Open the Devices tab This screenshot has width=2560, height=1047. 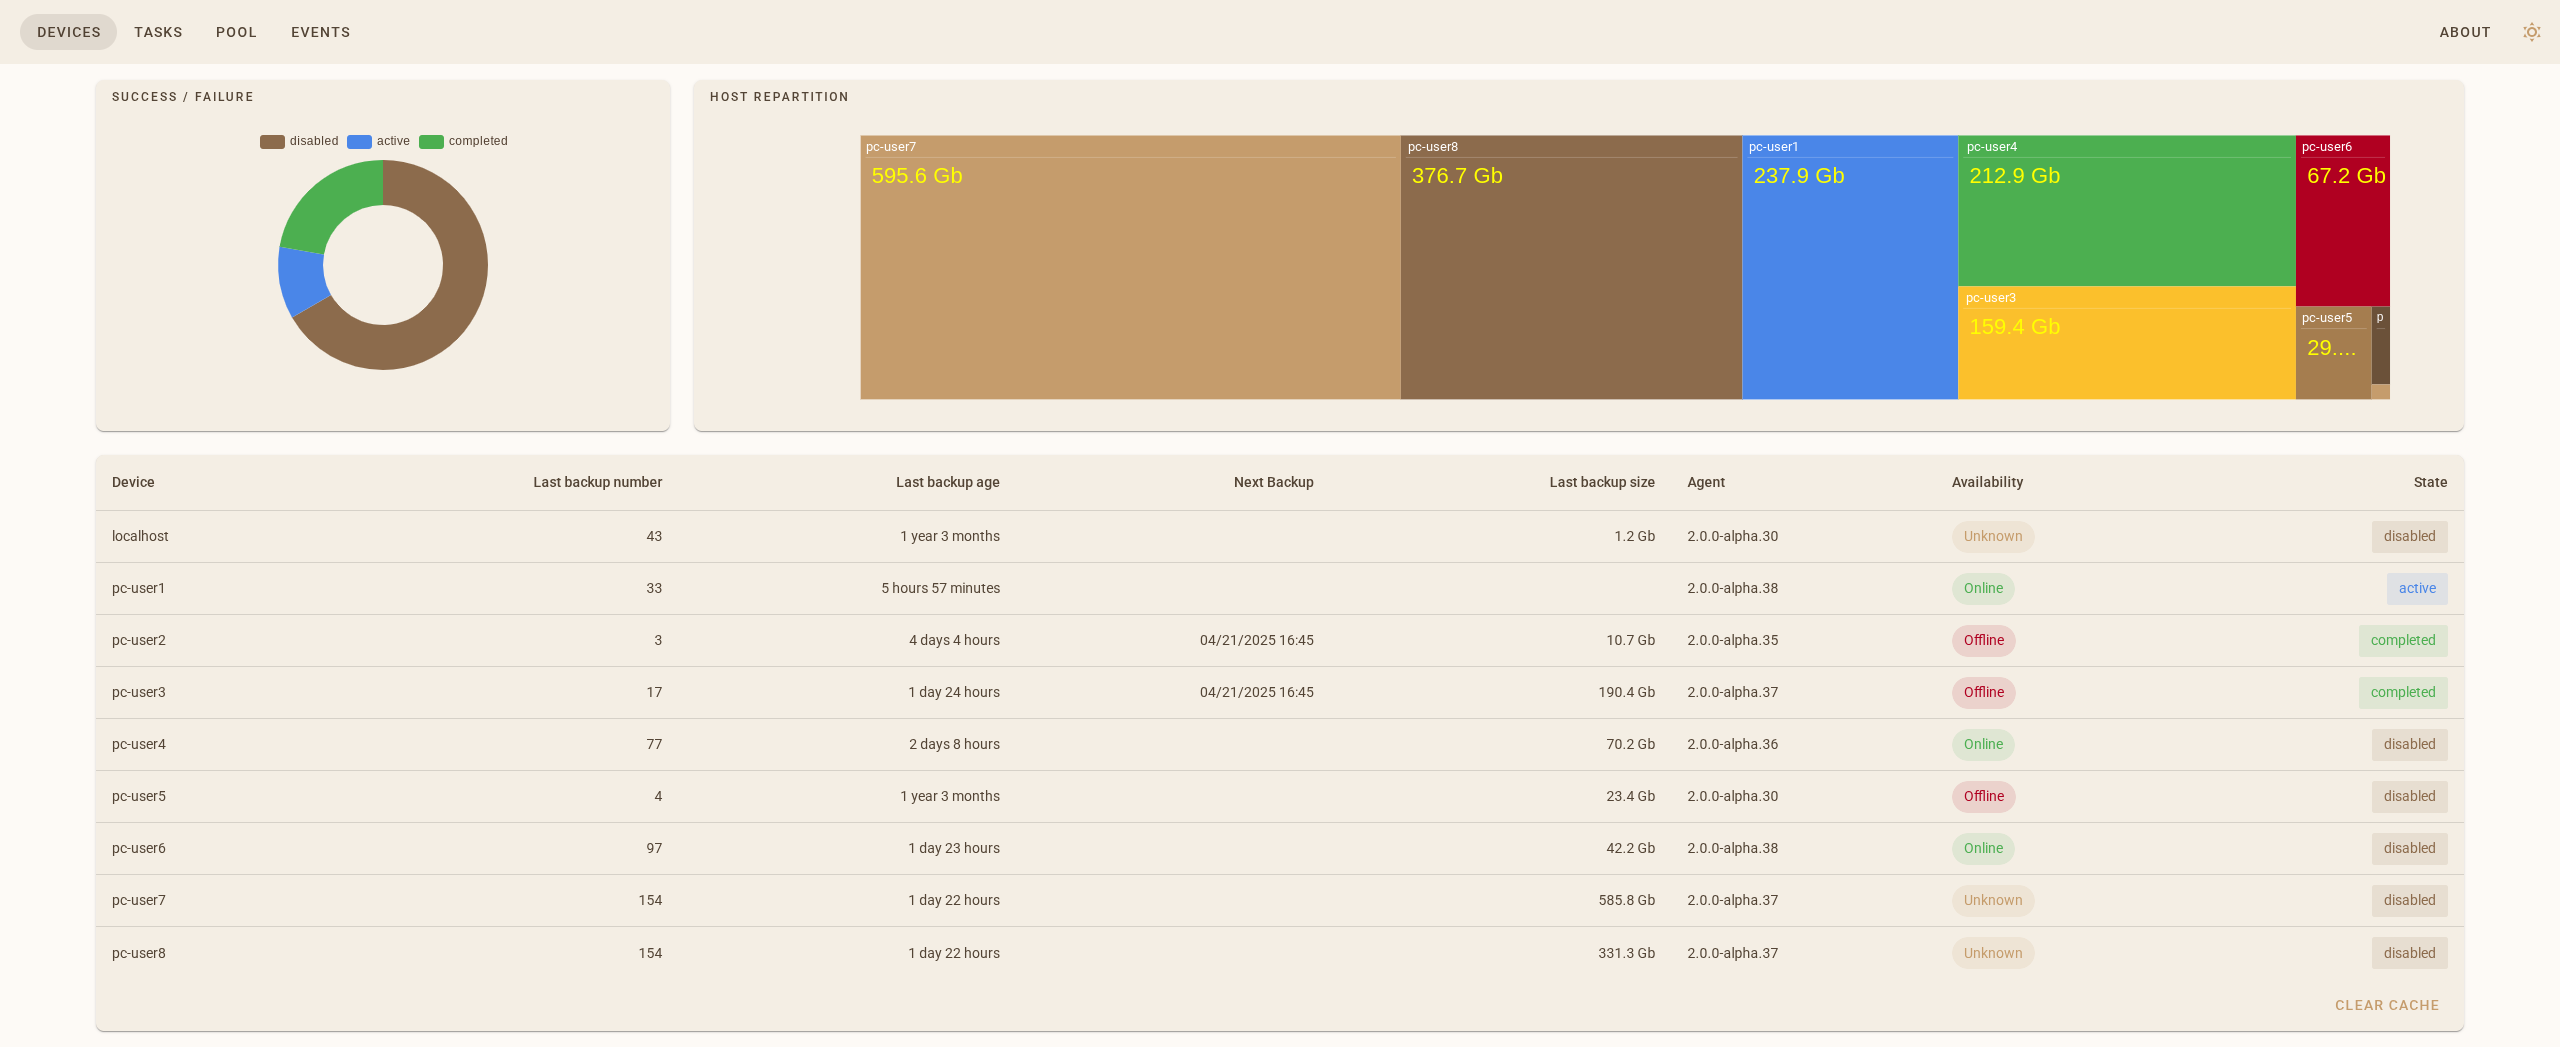[69, 32]
